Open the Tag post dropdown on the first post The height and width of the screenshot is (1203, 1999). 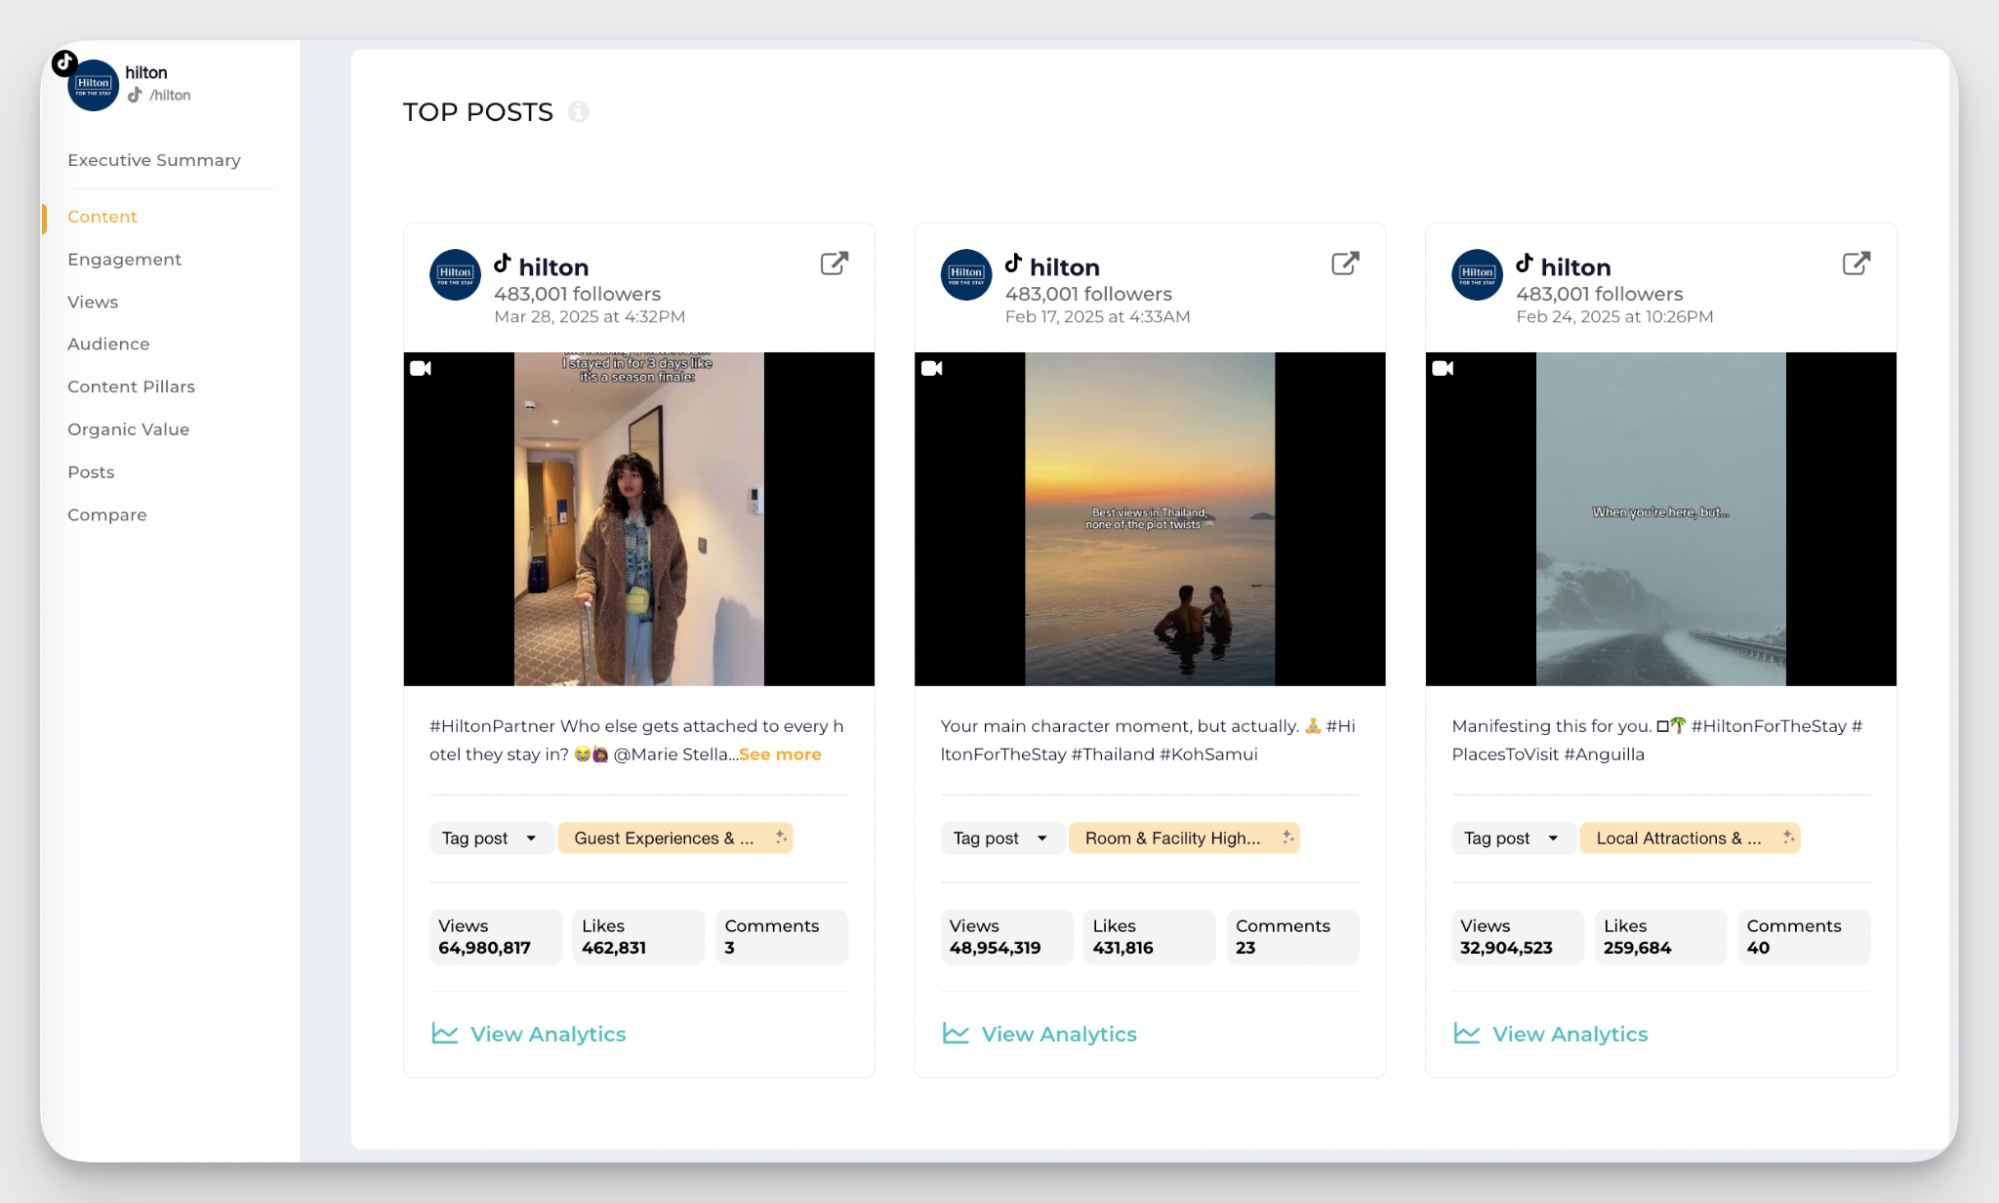[490, 837]
